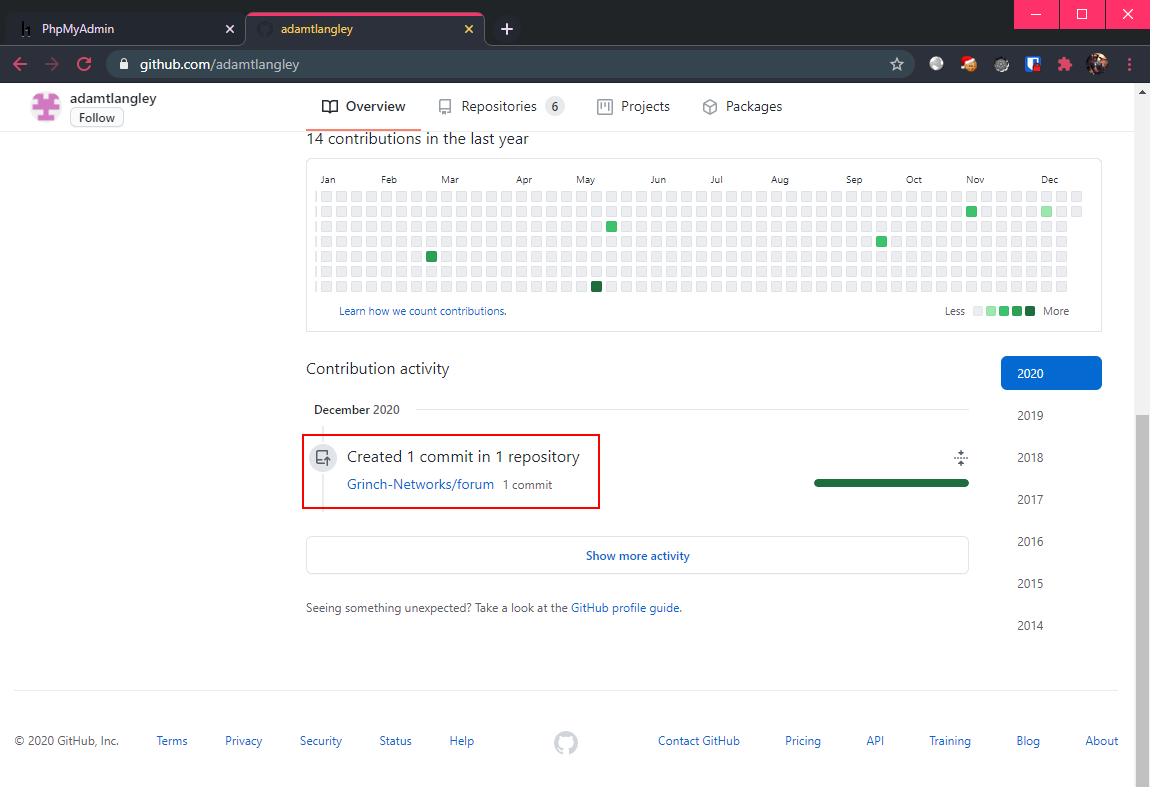
Task: Select the year 2019 in activity filter
Action: coord(1030,415)
